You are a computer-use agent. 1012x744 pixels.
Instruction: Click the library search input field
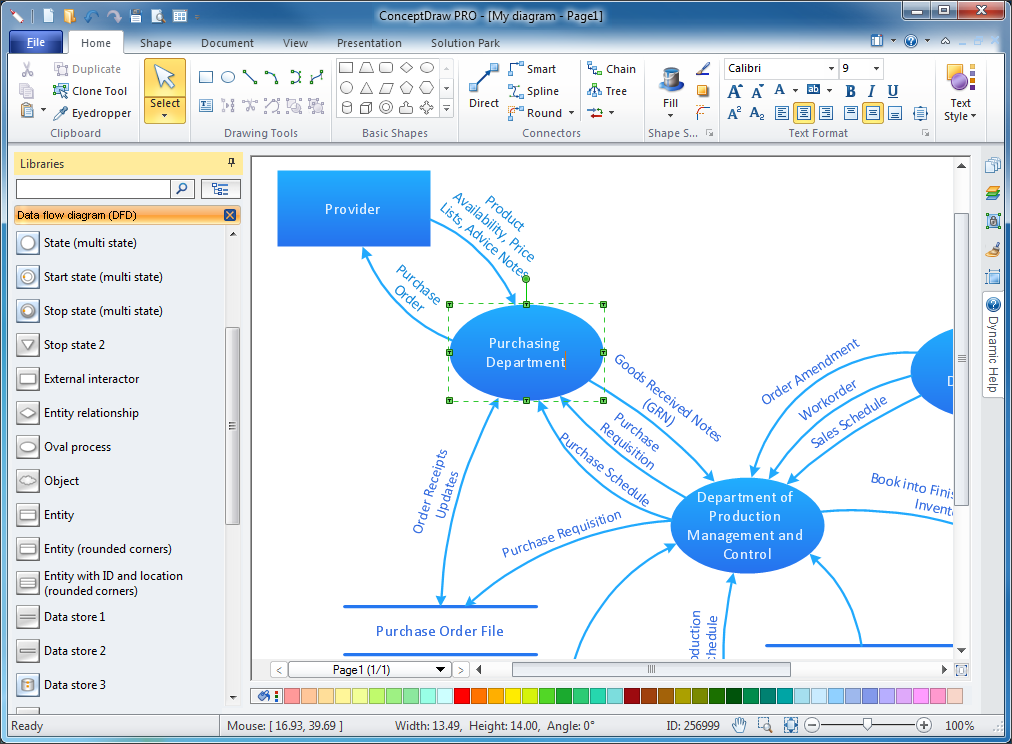tap(93, 188)
